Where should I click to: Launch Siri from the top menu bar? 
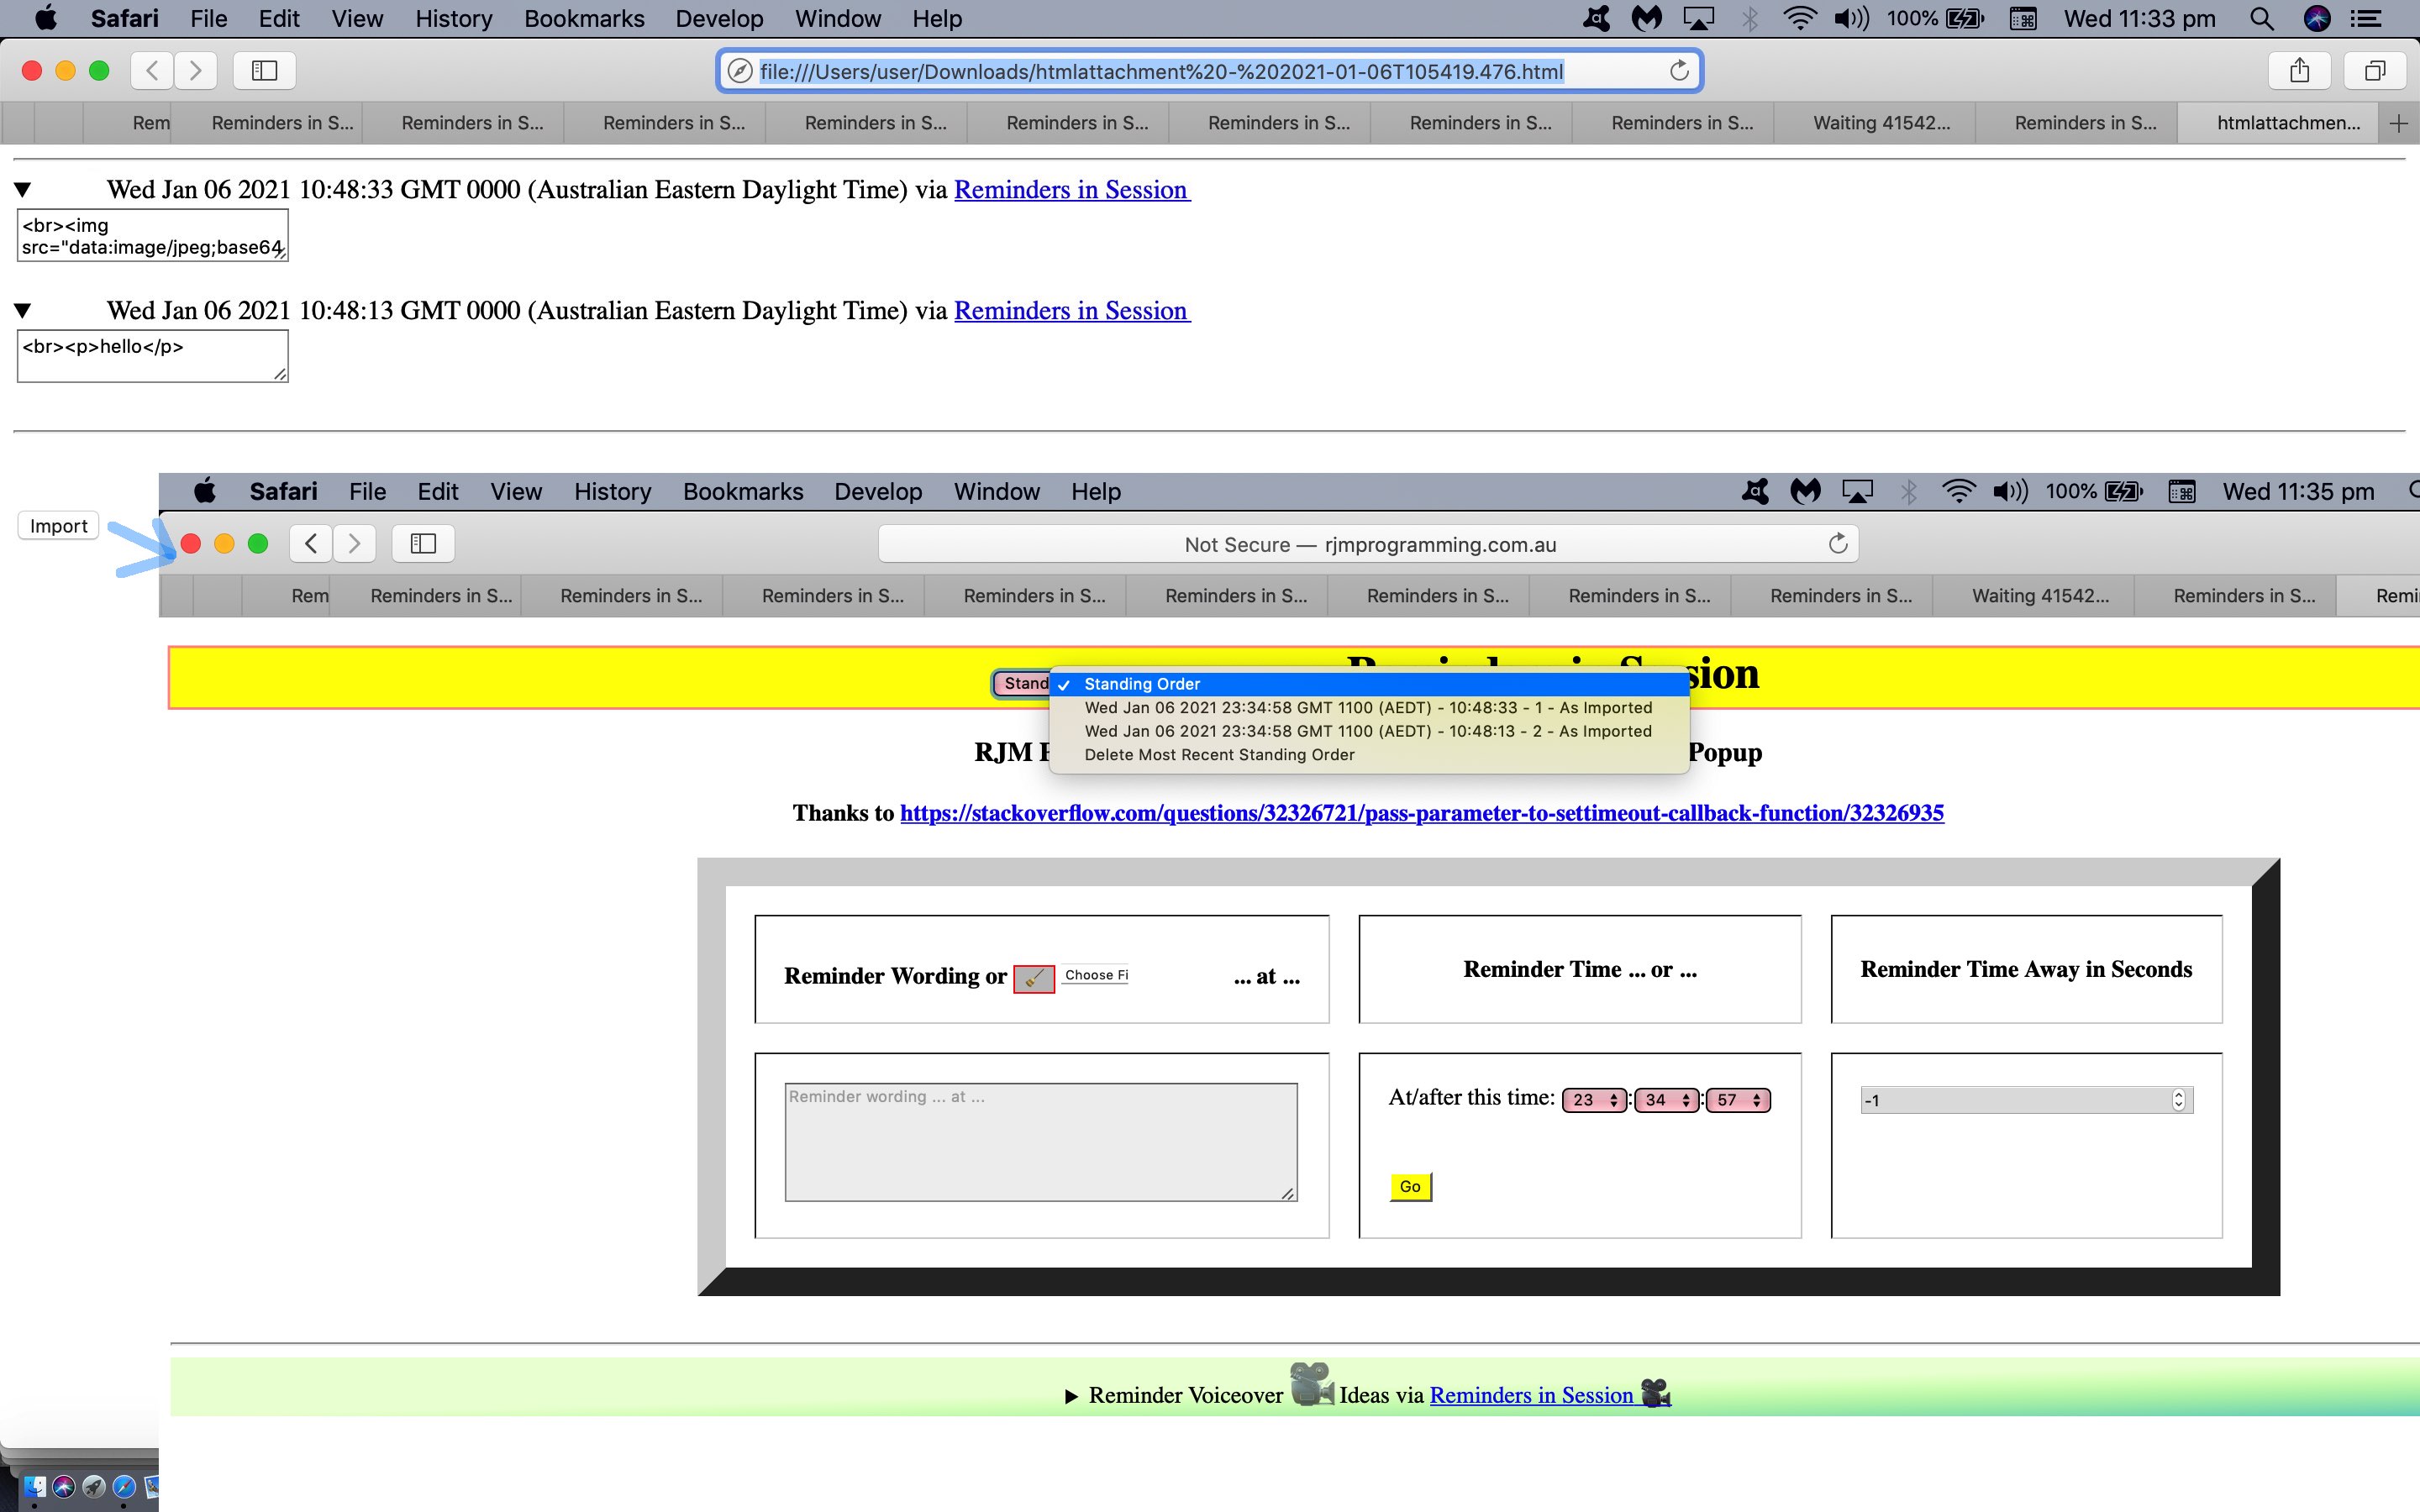pos(2317,18)
